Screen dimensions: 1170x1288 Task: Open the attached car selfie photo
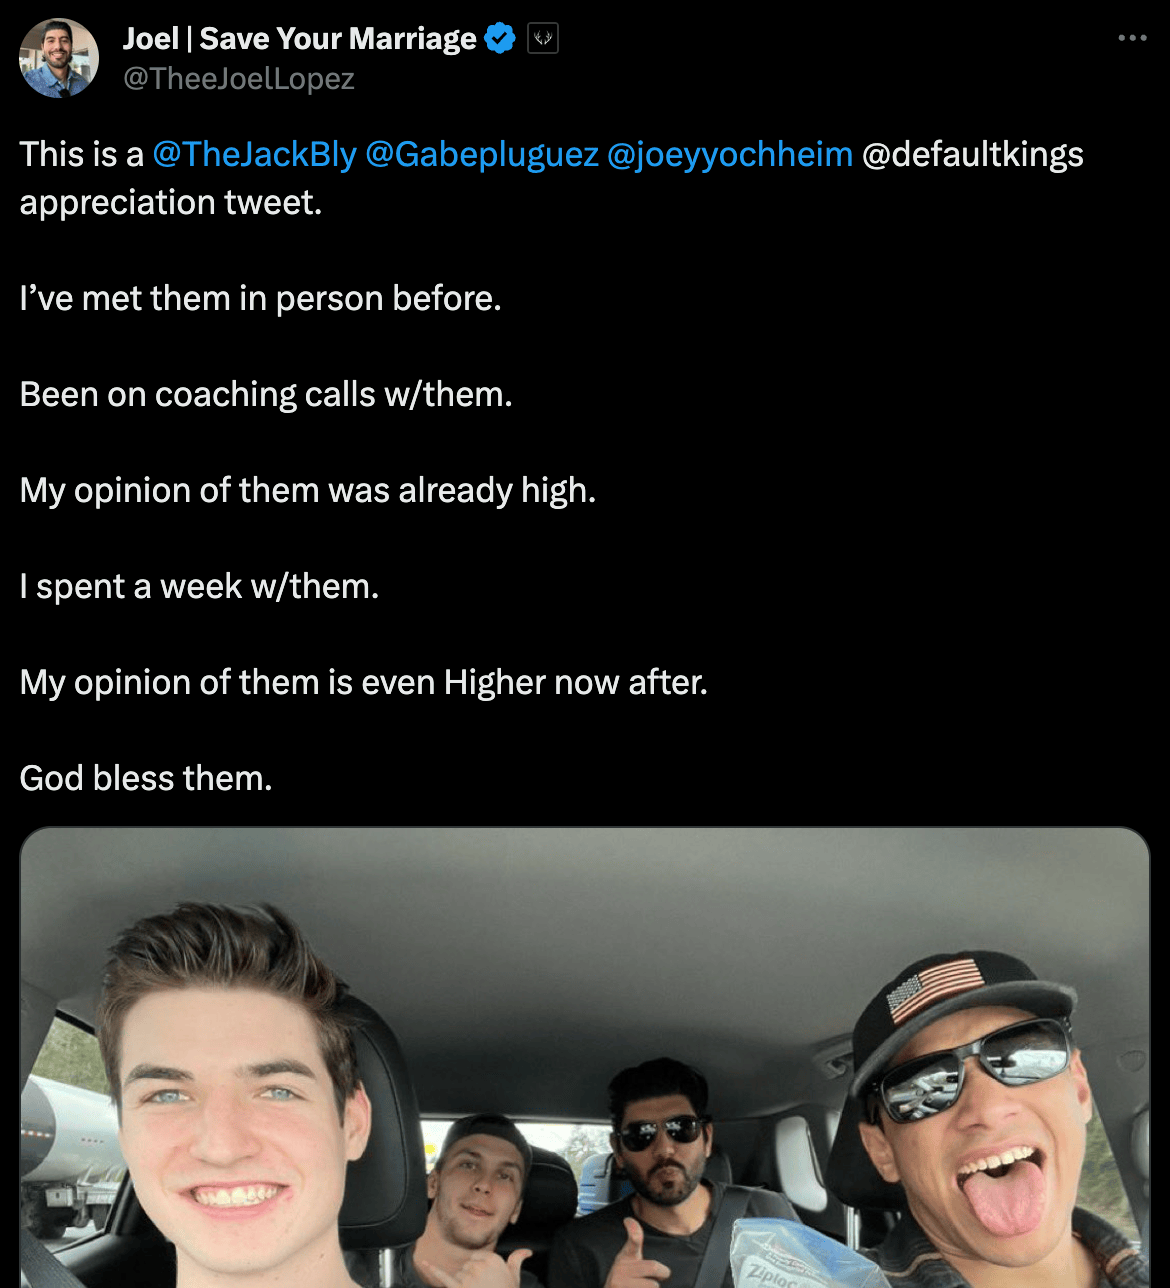[x=585, y=1058]
